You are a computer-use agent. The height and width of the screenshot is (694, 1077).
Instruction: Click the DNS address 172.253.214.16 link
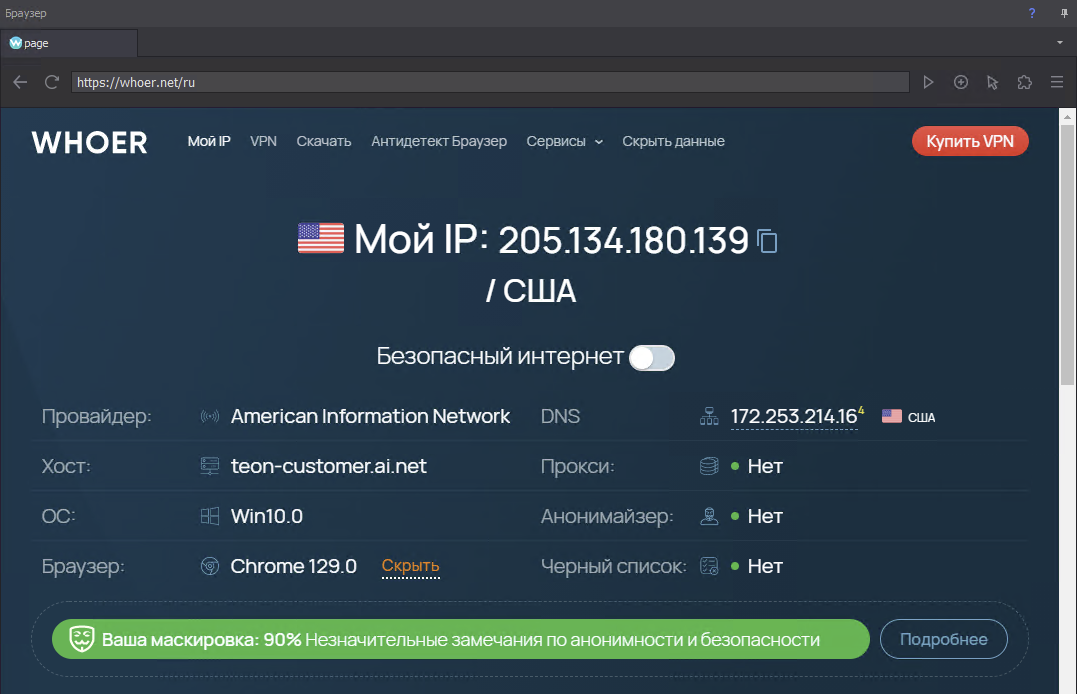794,416
